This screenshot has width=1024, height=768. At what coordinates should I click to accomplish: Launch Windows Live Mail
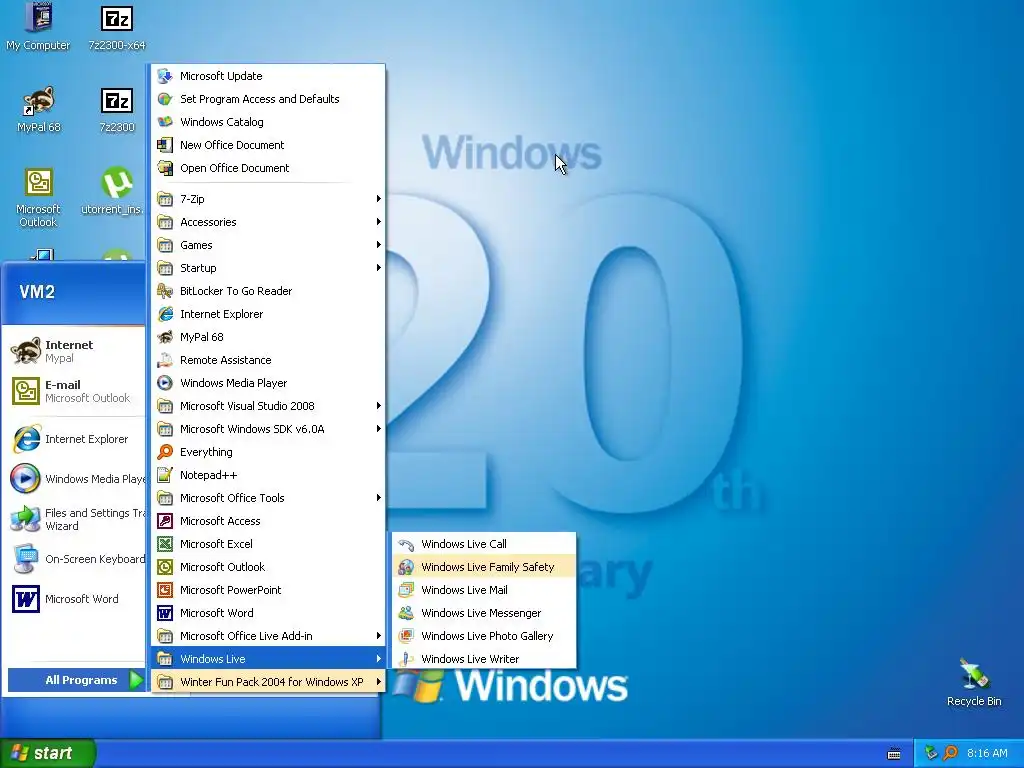click(x=484, y=590)
